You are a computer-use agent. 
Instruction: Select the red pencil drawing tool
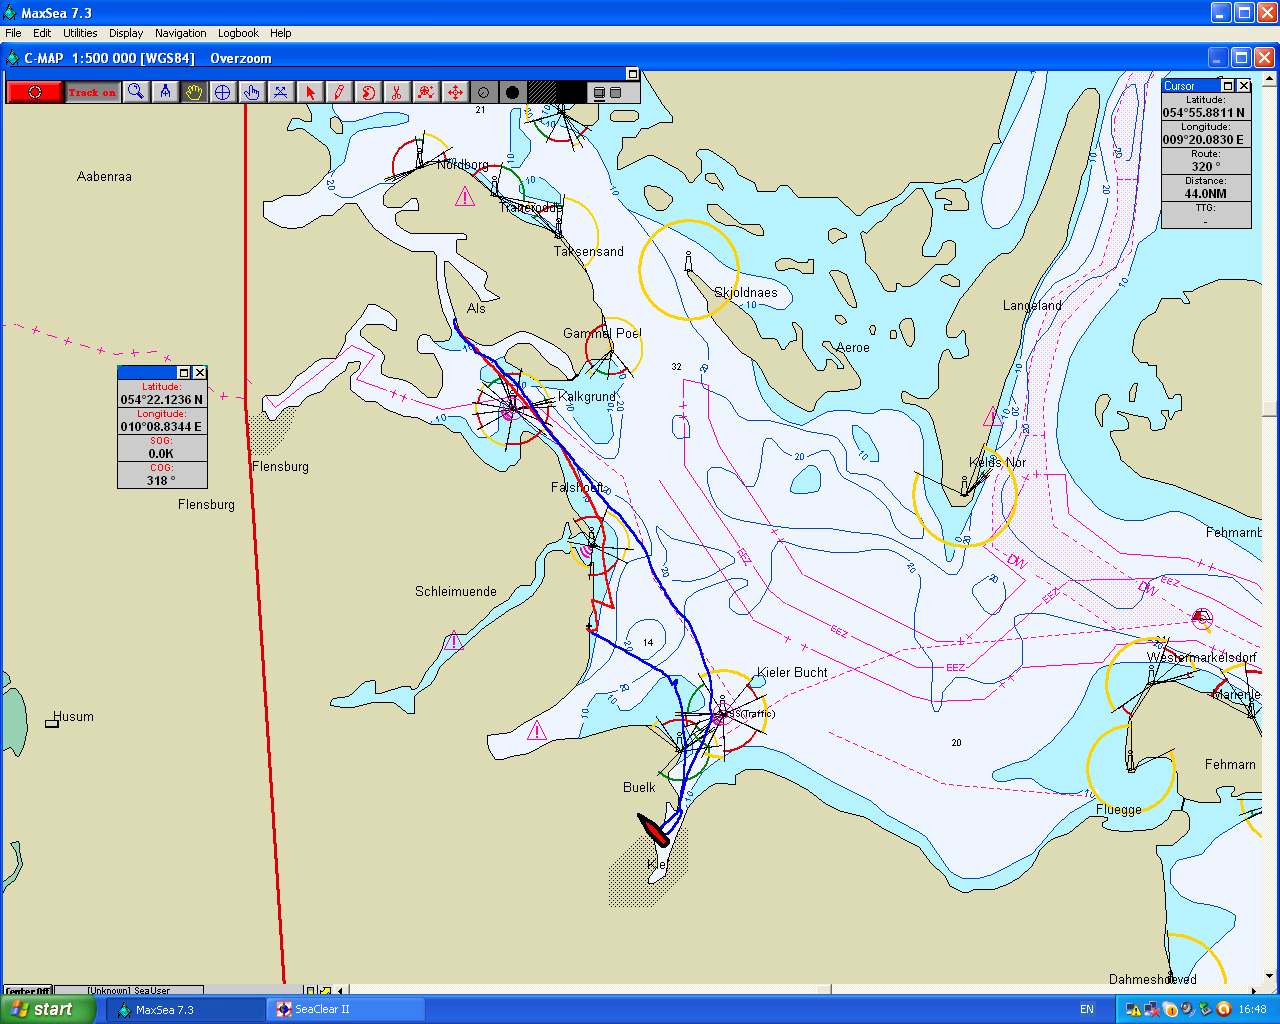pos(339,92)
